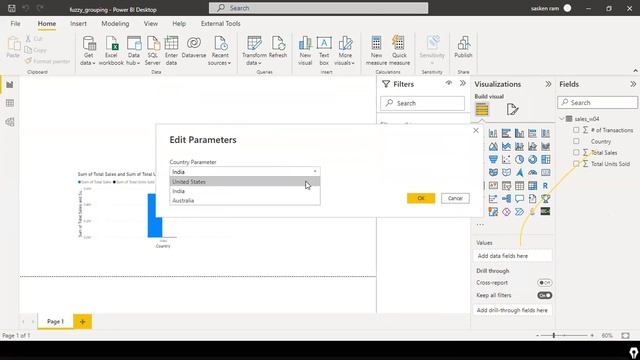The height and width of the screenshot is (360, 640).
Task: Click the Refresh button in ribbon
Action: pos(278,47)
